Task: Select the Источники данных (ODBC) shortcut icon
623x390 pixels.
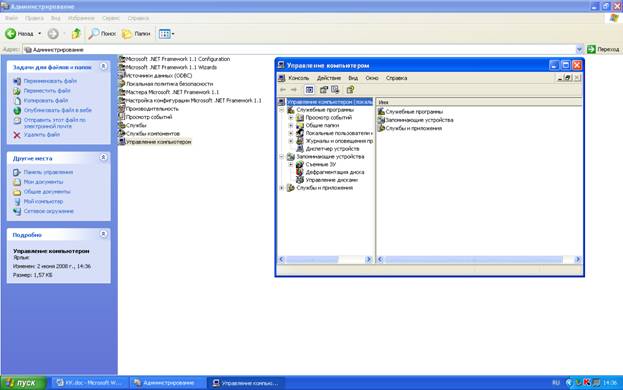Action: click(x=122, y=75)
